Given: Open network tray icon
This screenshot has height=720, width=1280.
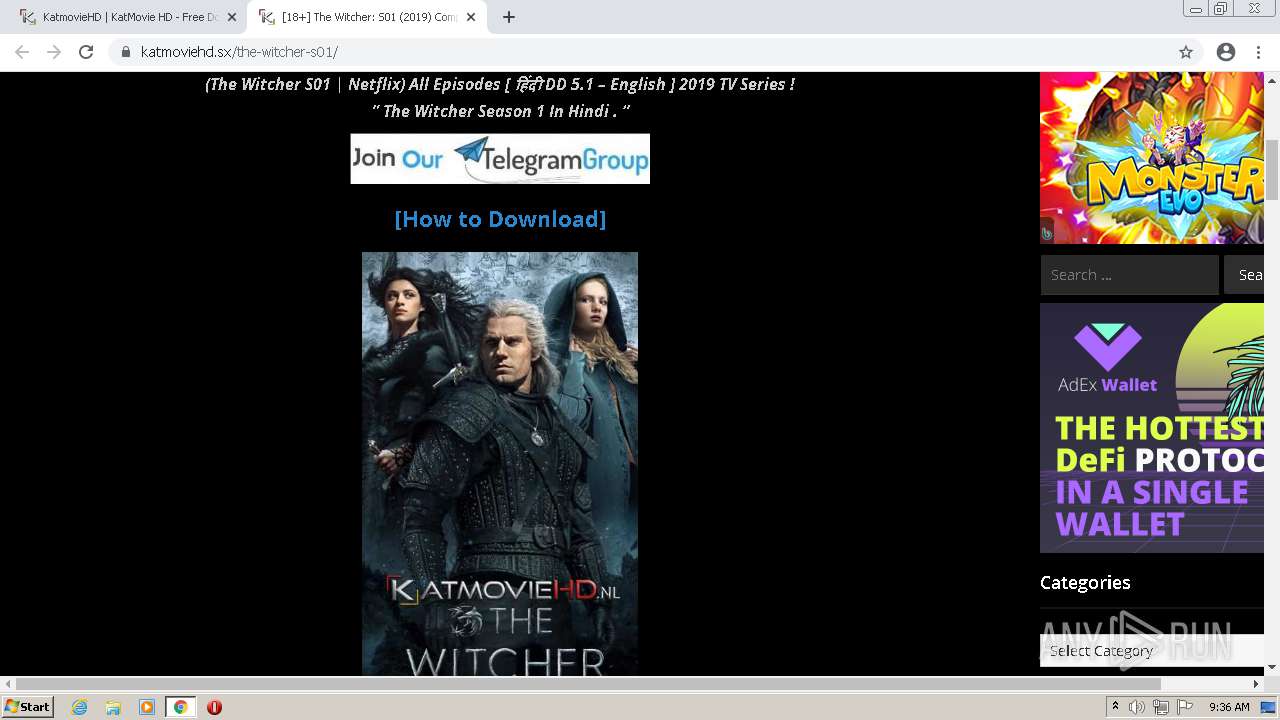Looking at the screenshot, I should point(1161,707).
